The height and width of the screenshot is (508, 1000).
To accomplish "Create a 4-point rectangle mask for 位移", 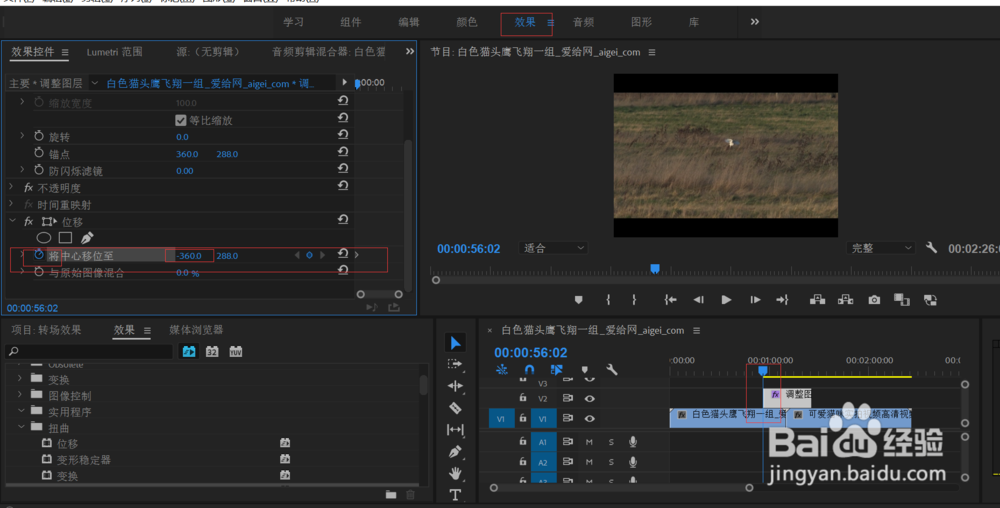I will [65, 238].
